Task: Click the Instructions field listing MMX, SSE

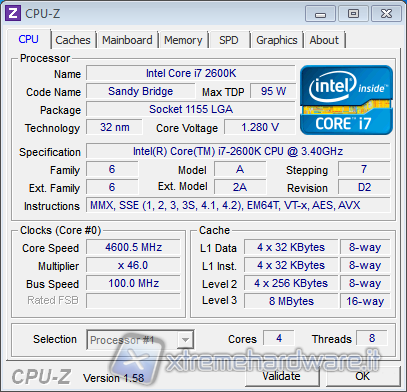Action: 238,205
